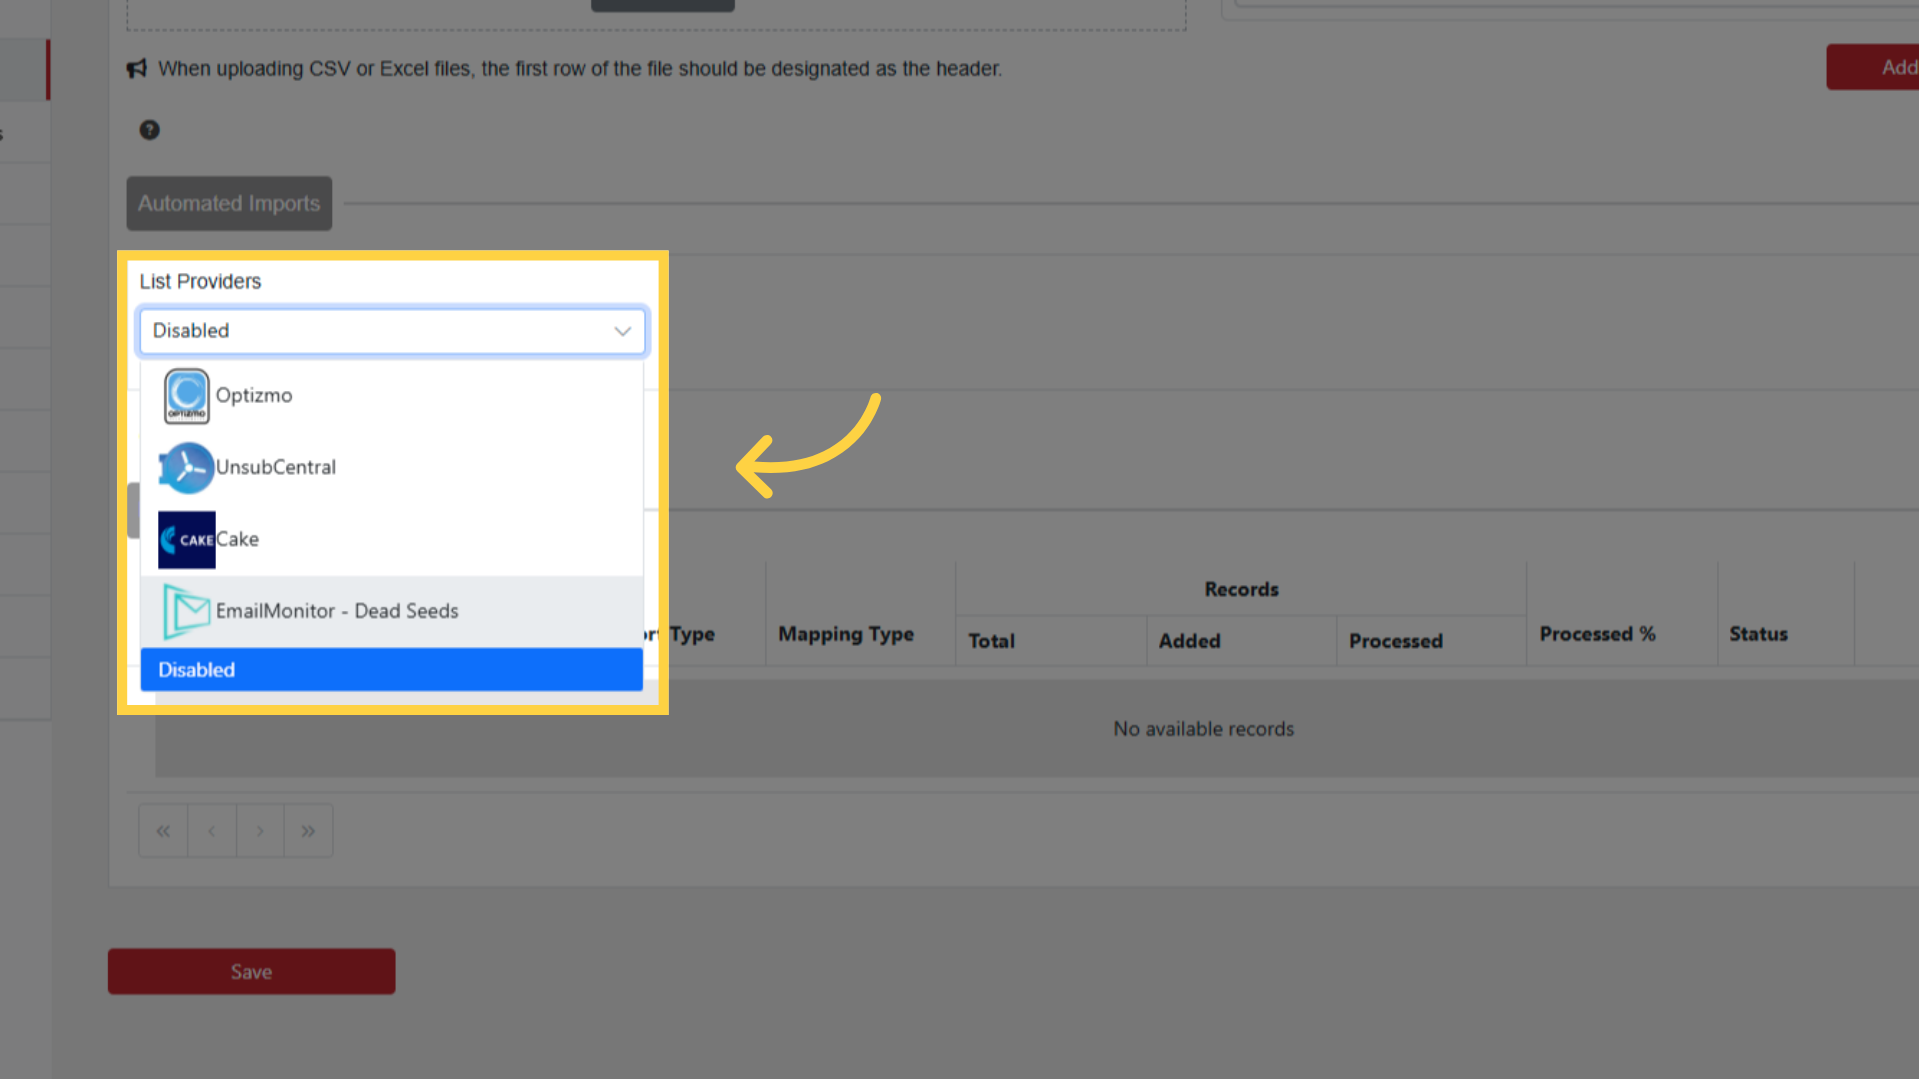This screenshot has width=1919, height=1079.
Task: Go to next page of records
Action: [x=260, y=831]
